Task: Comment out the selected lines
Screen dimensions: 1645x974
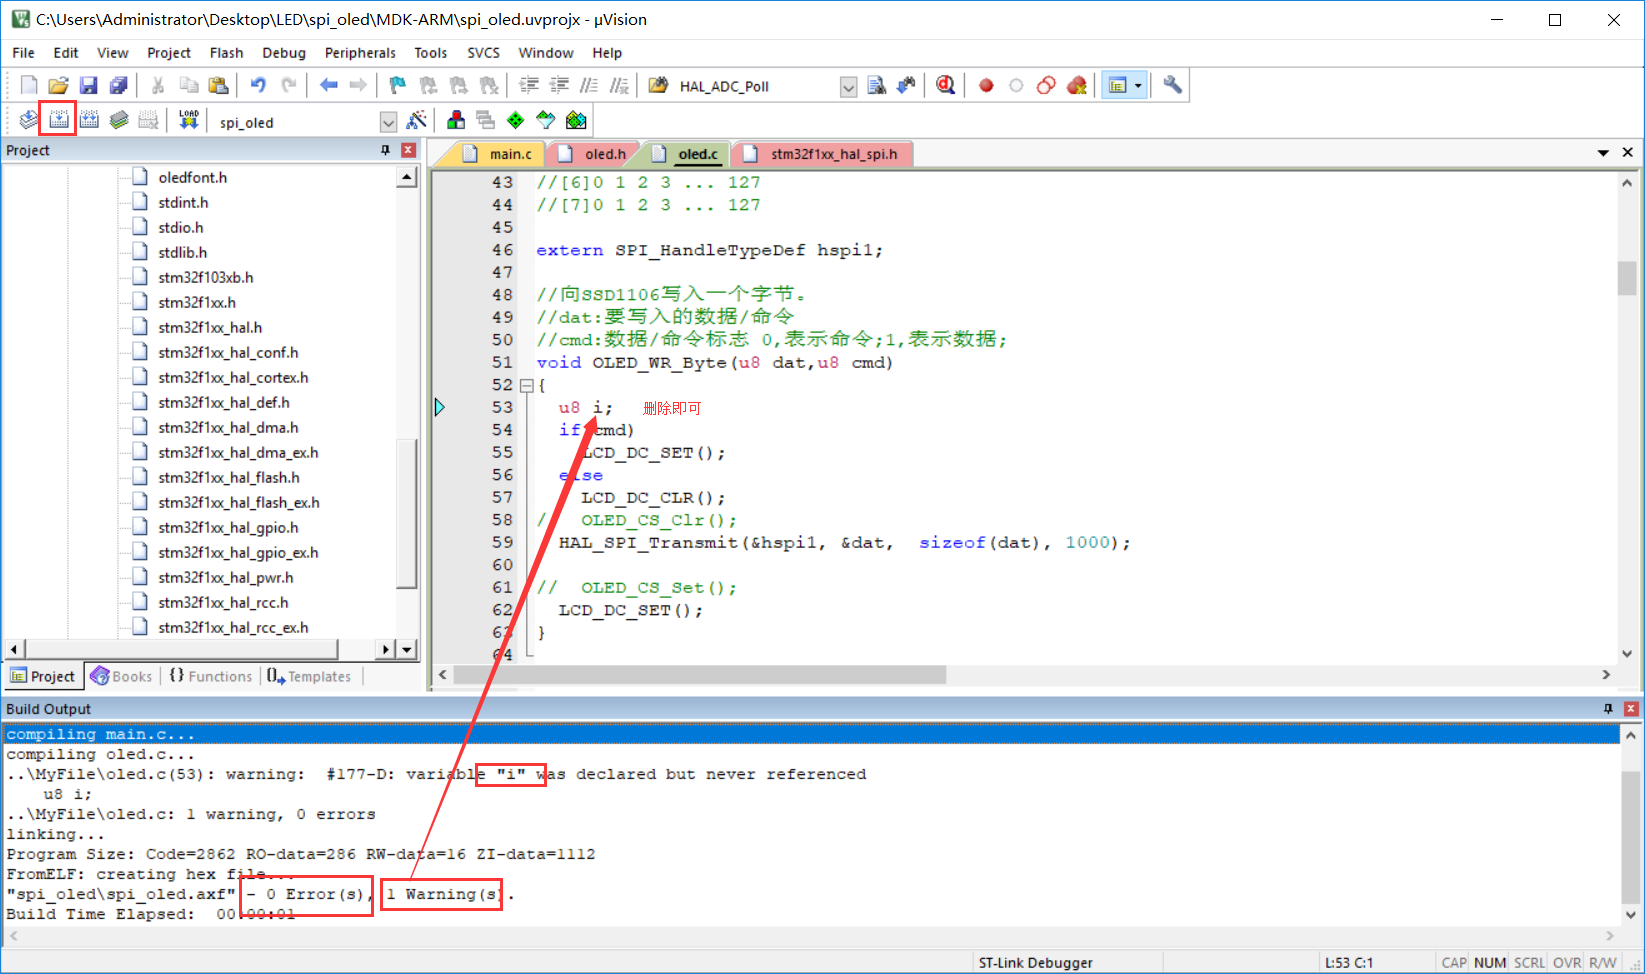Action: pyautogui.click(x=589, y=86)
